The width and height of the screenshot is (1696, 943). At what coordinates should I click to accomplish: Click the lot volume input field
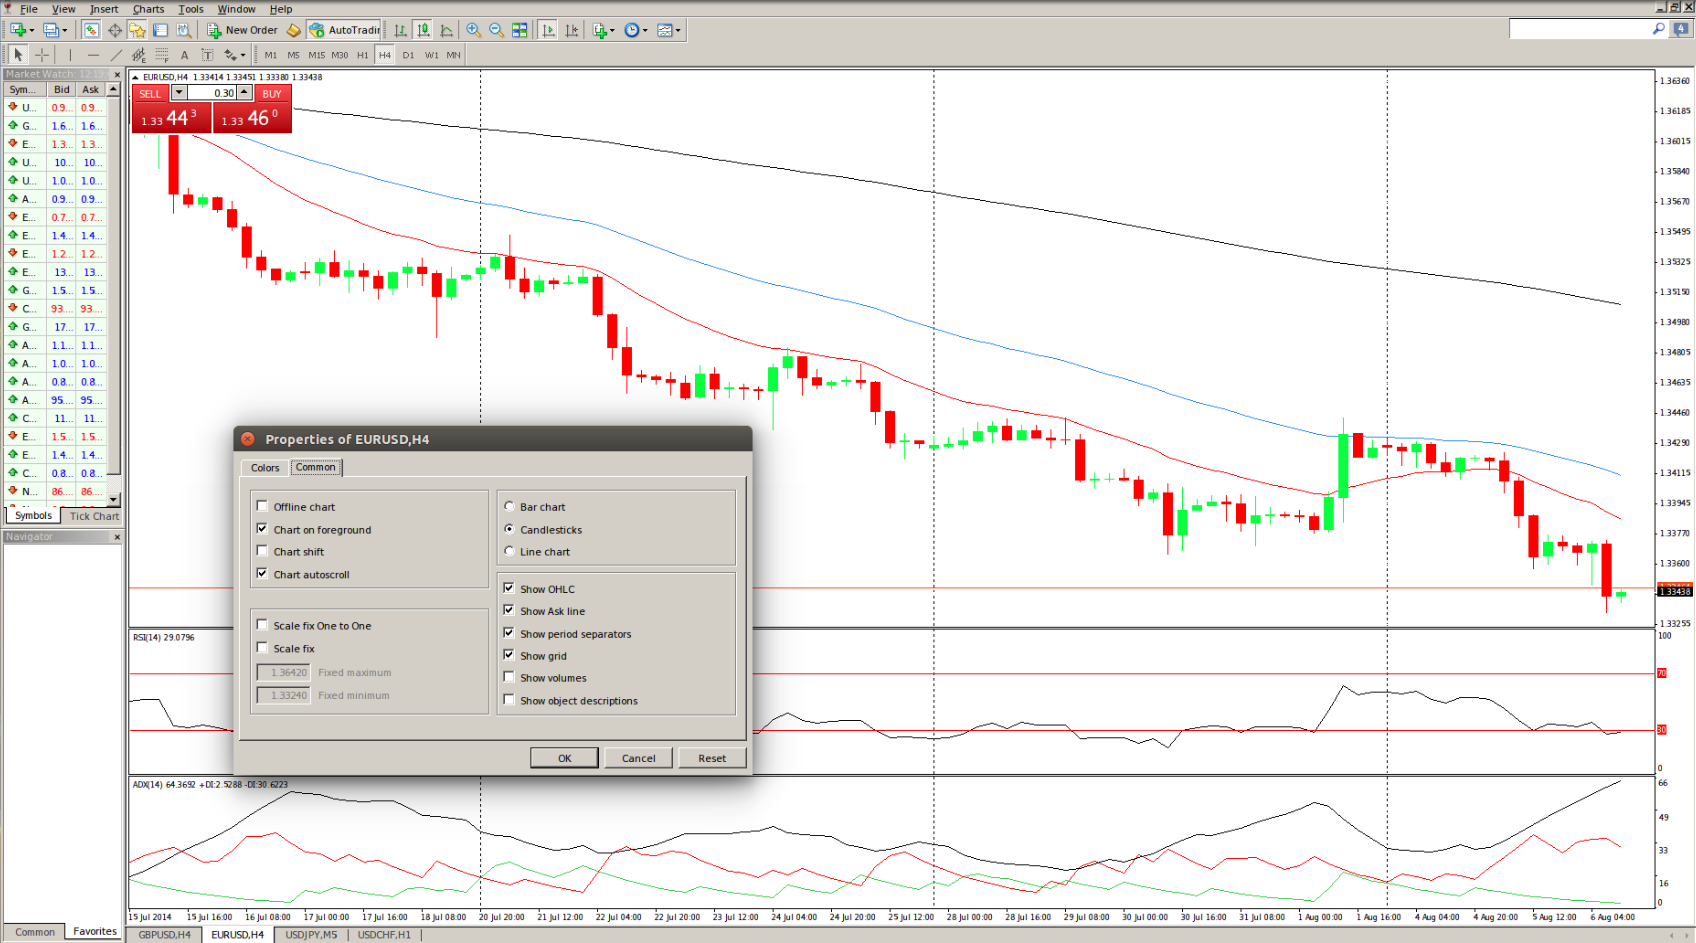(x=212, y=93)
